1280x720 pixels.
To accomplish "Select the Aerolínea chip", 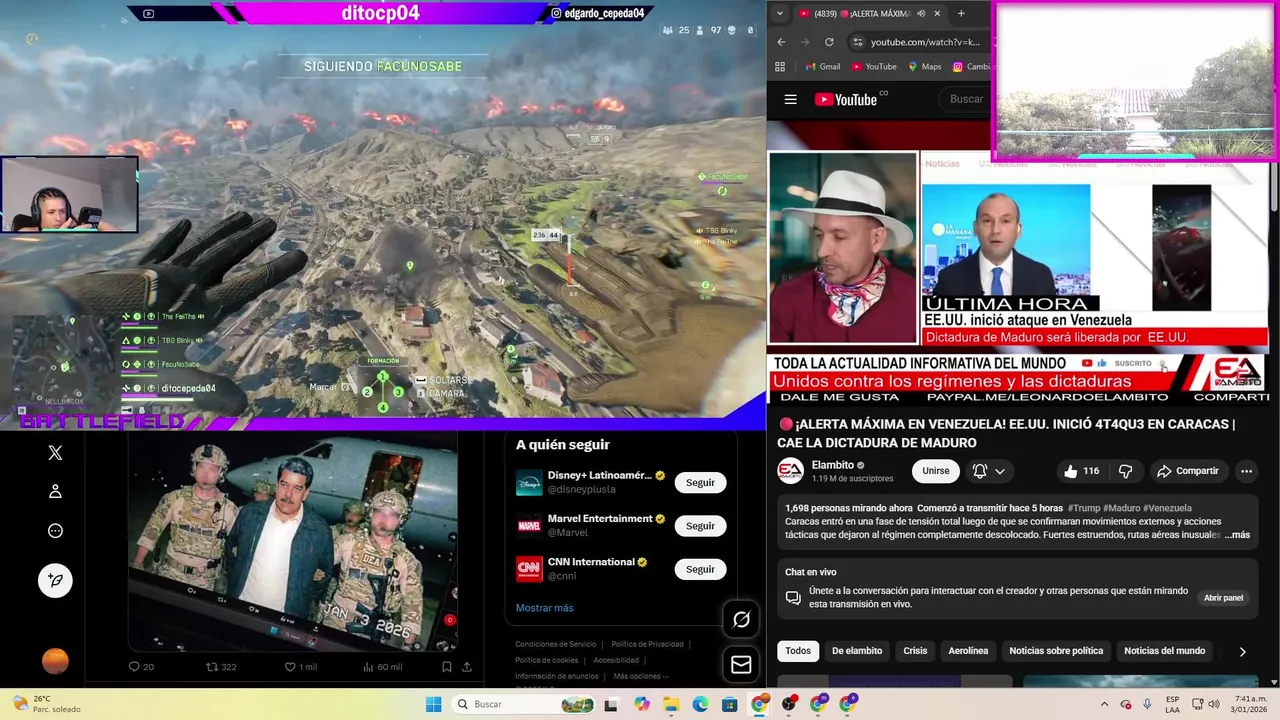I will (968, 651).
